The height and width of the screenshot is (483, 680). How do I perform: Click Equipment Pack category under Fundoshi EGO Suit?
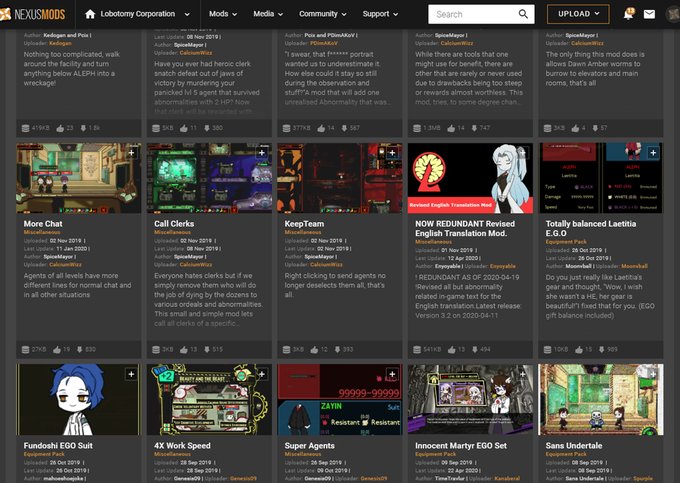[x=44, y=454]
